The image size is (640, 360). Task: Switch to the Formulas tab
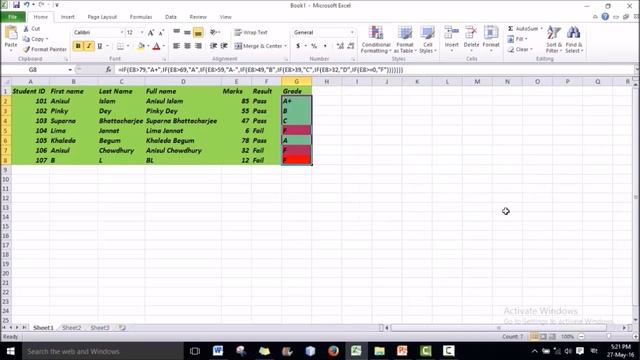pyautogui.click(x=141, y=17)
